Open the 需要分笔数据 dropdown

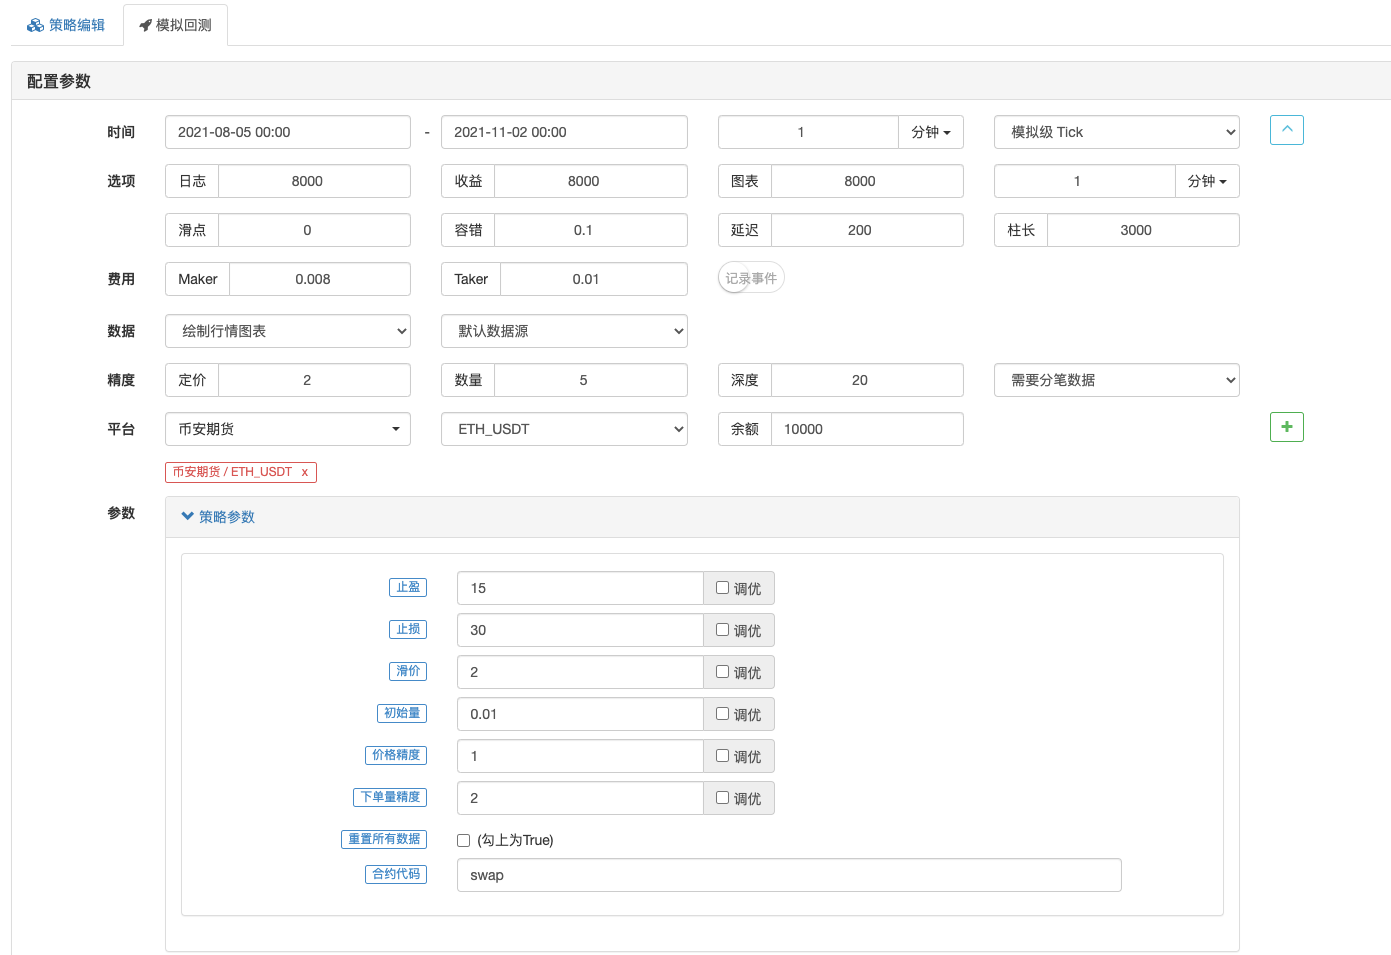coord(1116,380)
